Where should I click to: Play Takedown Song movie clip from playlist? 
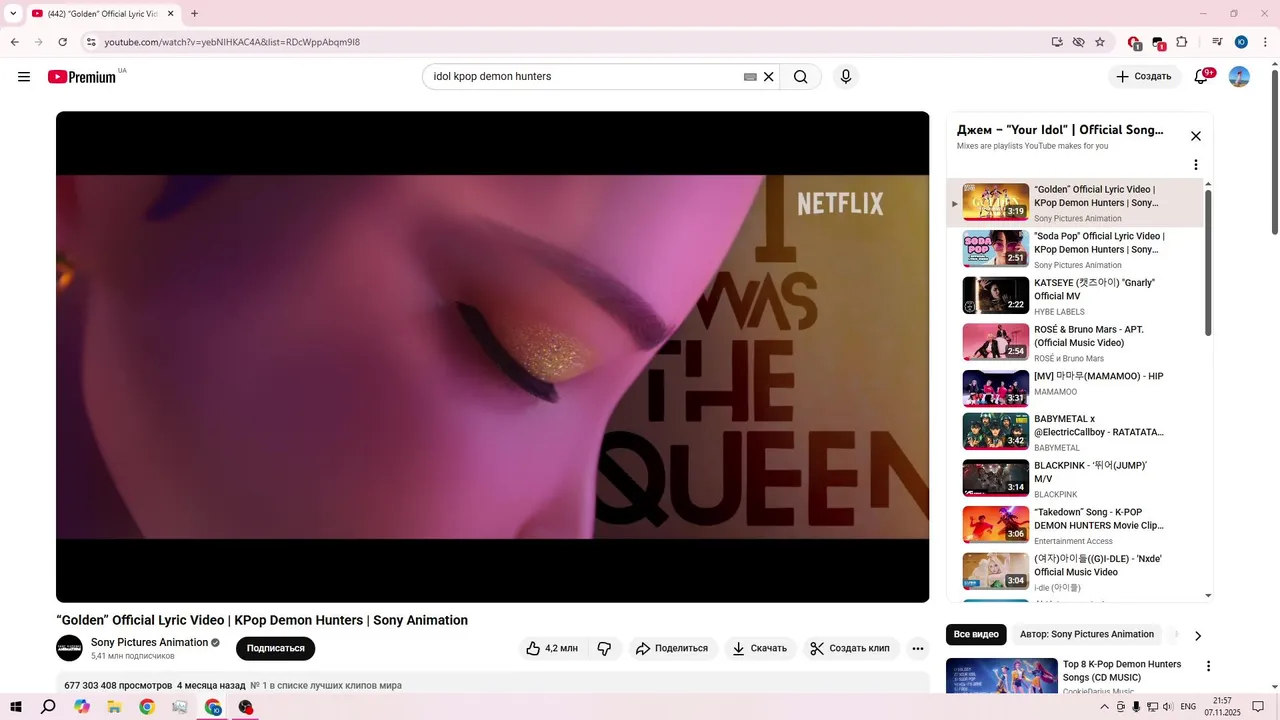[1075, 525]
